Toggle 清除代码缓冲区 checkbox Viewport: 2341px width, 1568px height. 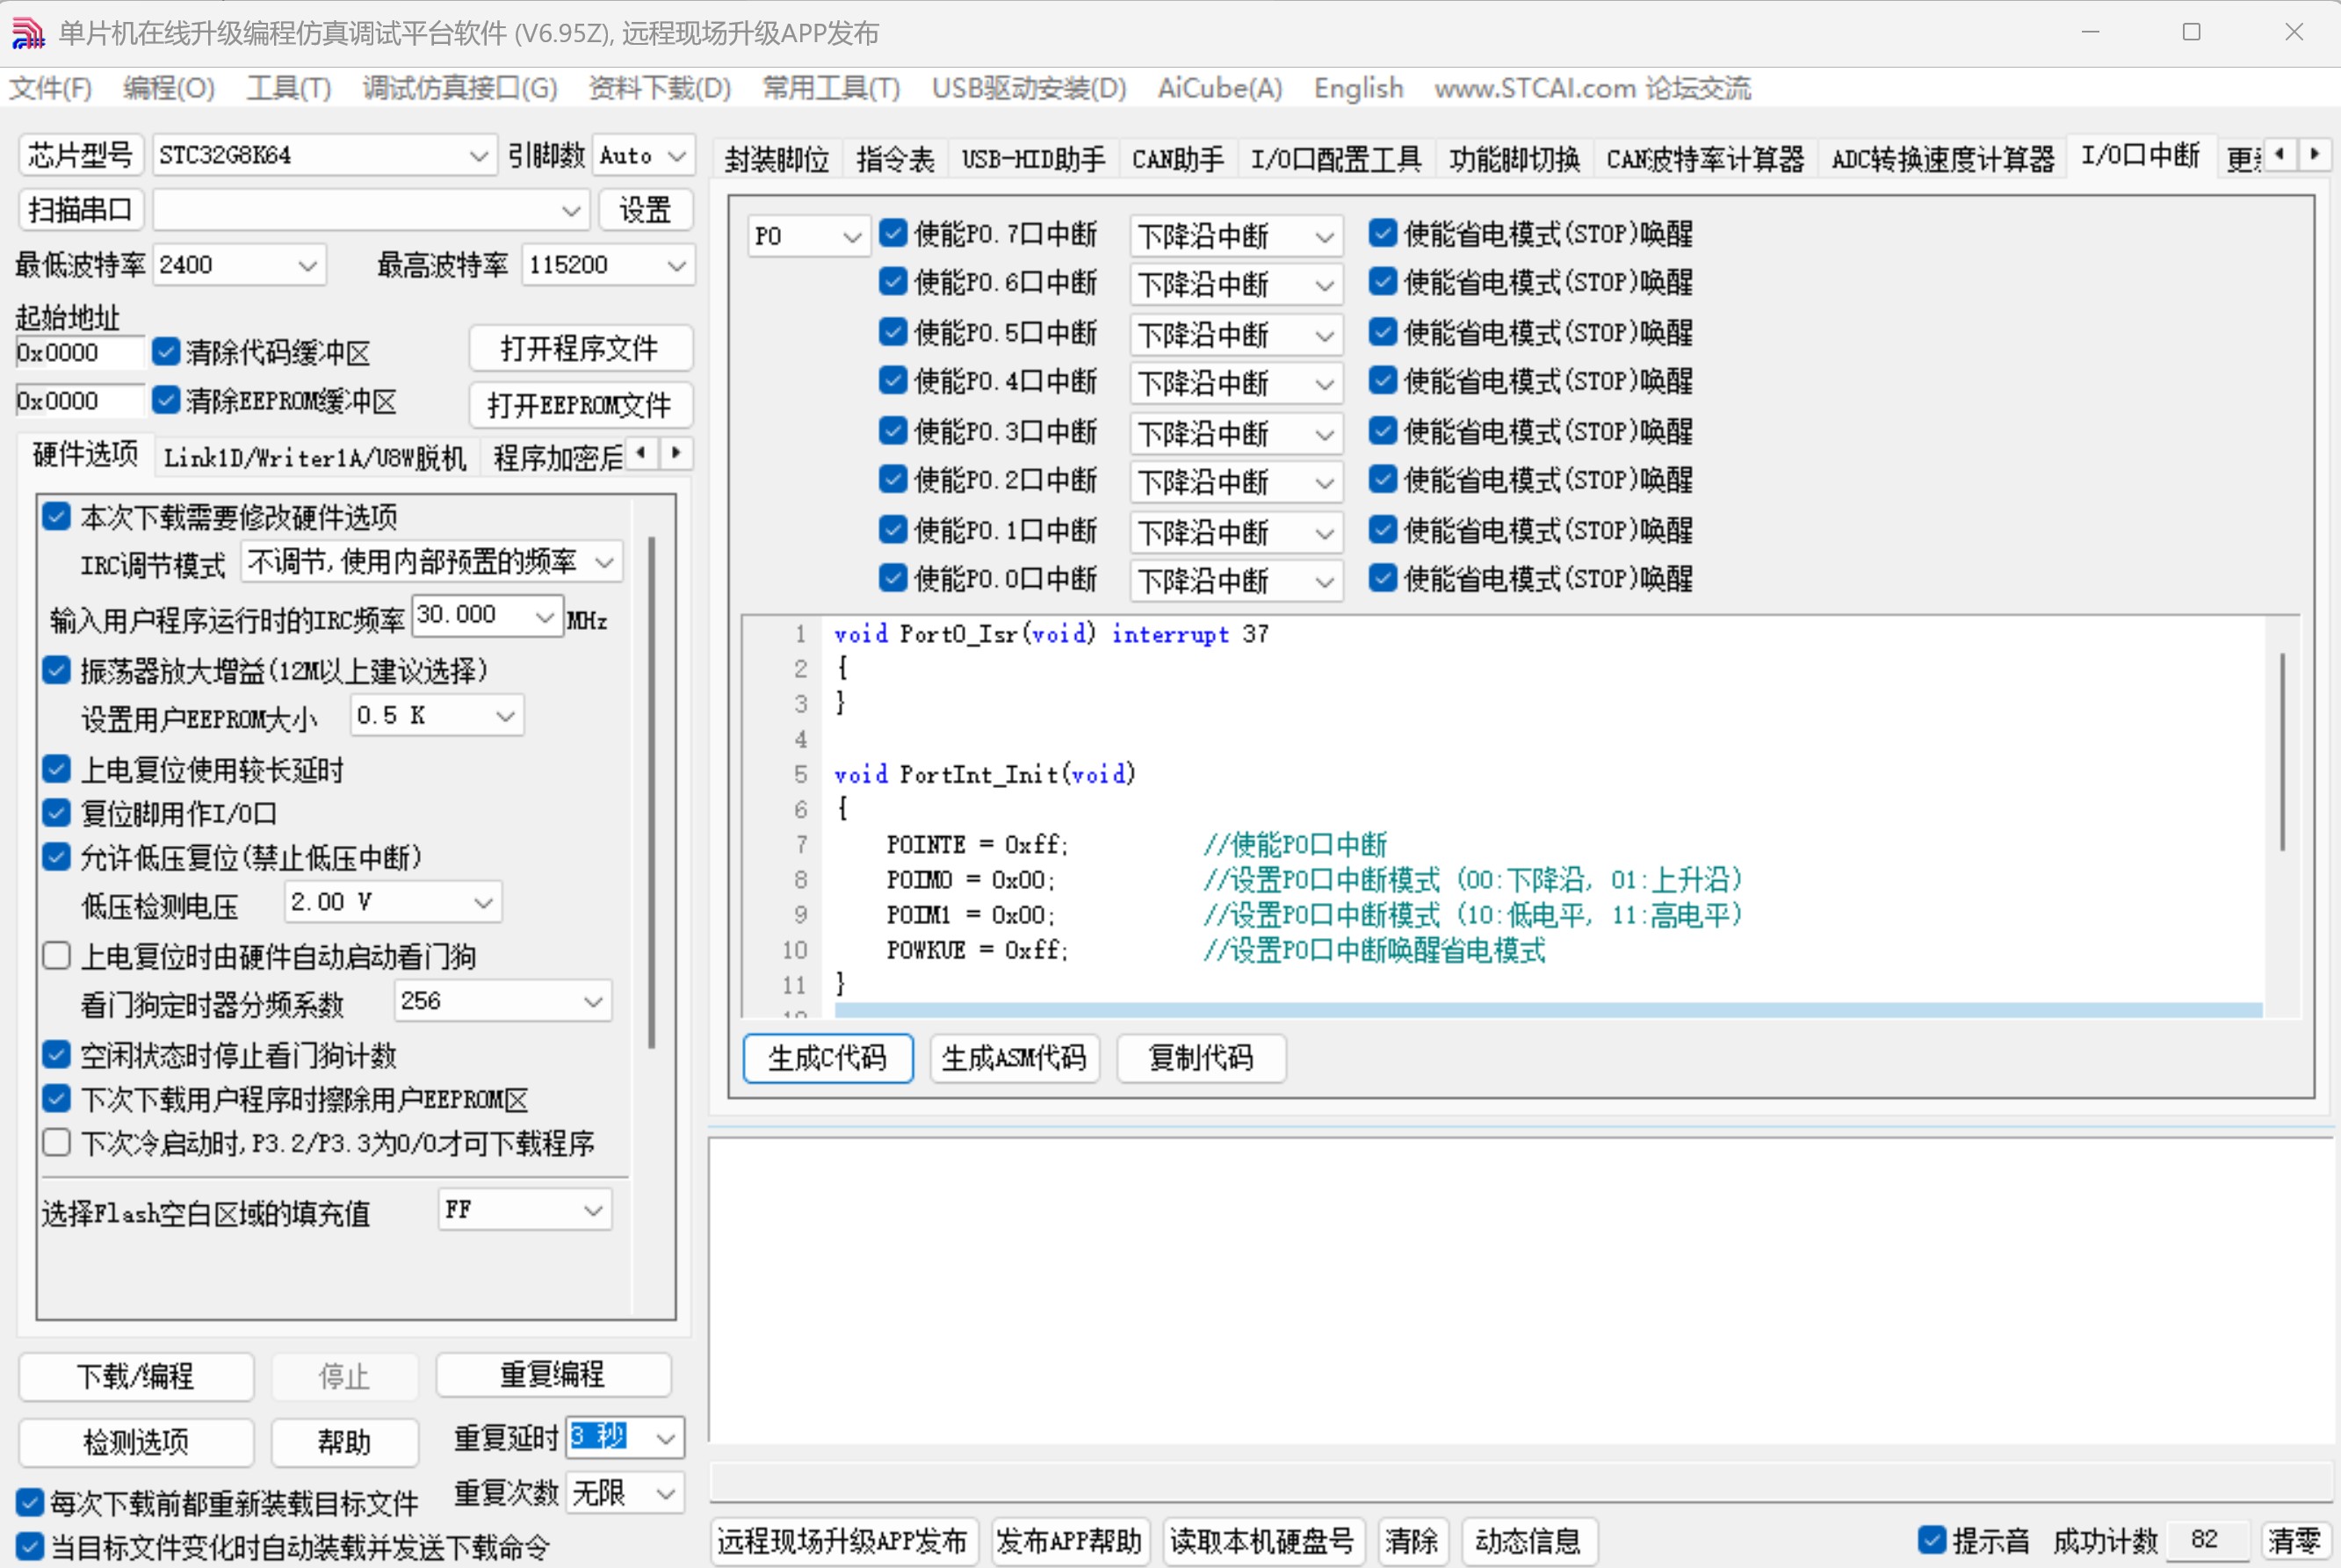[x=166, y=352]
